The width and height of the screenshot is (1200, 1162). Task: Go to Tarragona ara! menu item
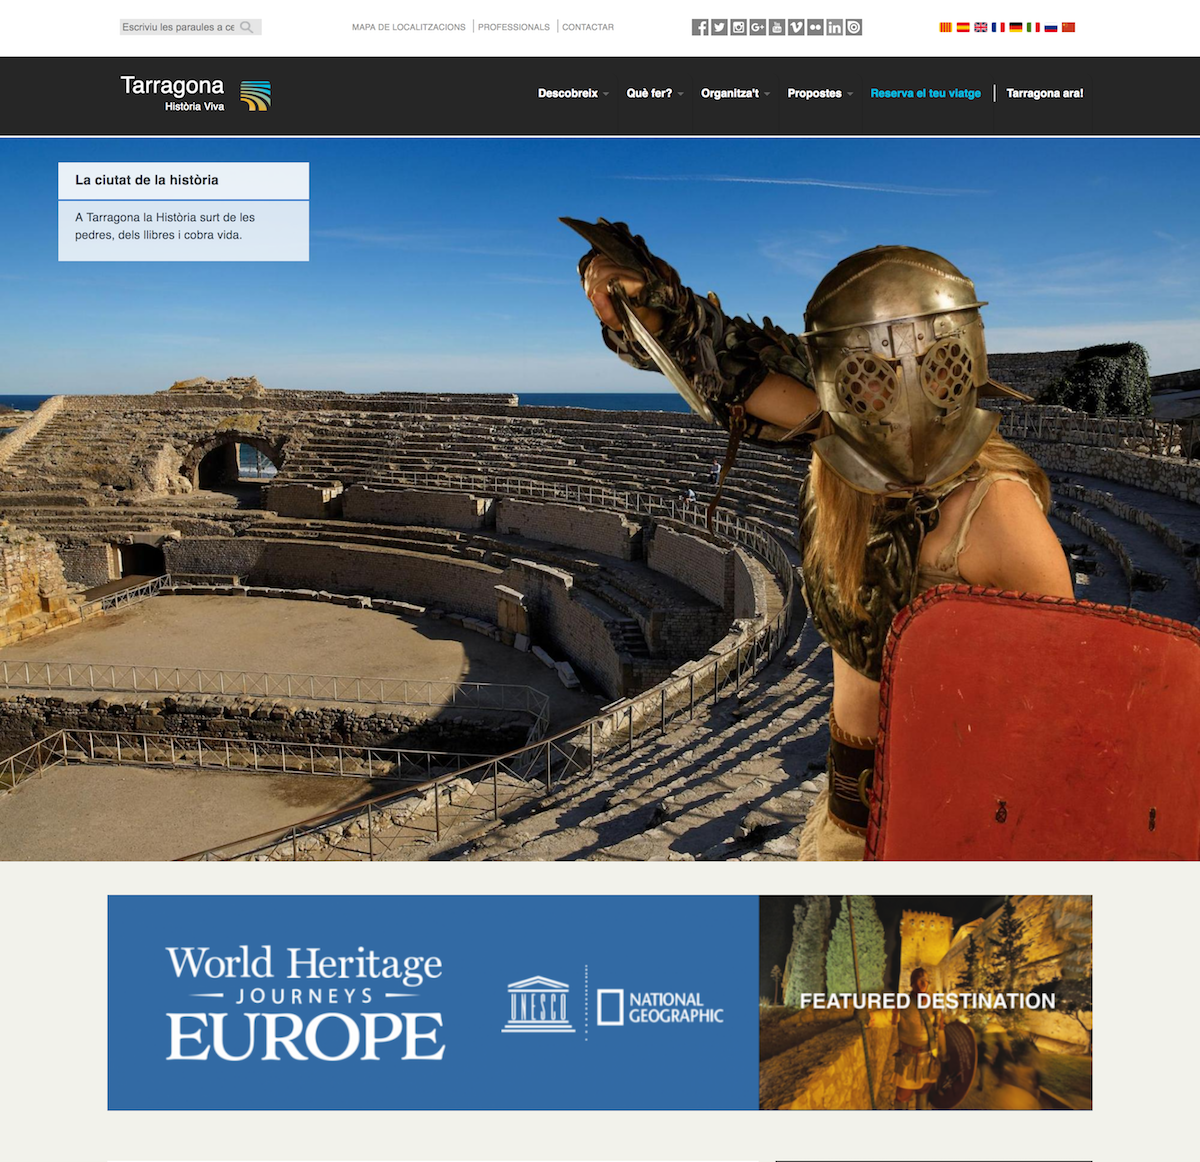tap(1044, 93)
